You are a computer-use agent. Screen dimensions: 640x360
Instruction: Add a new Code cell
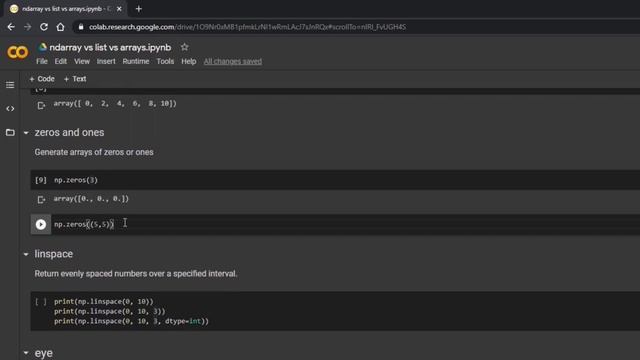pos(42,79)
